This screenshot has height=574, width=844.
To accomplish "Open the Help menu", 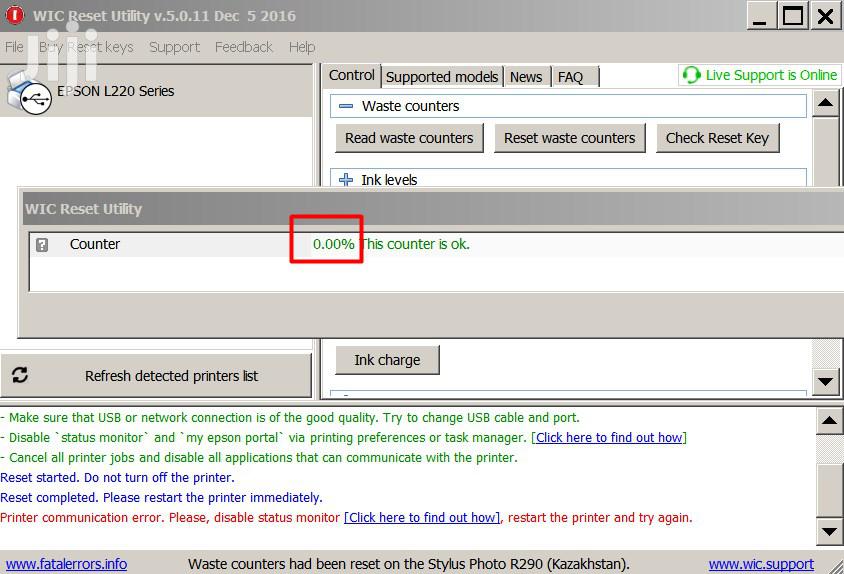I will coord(302,47).
